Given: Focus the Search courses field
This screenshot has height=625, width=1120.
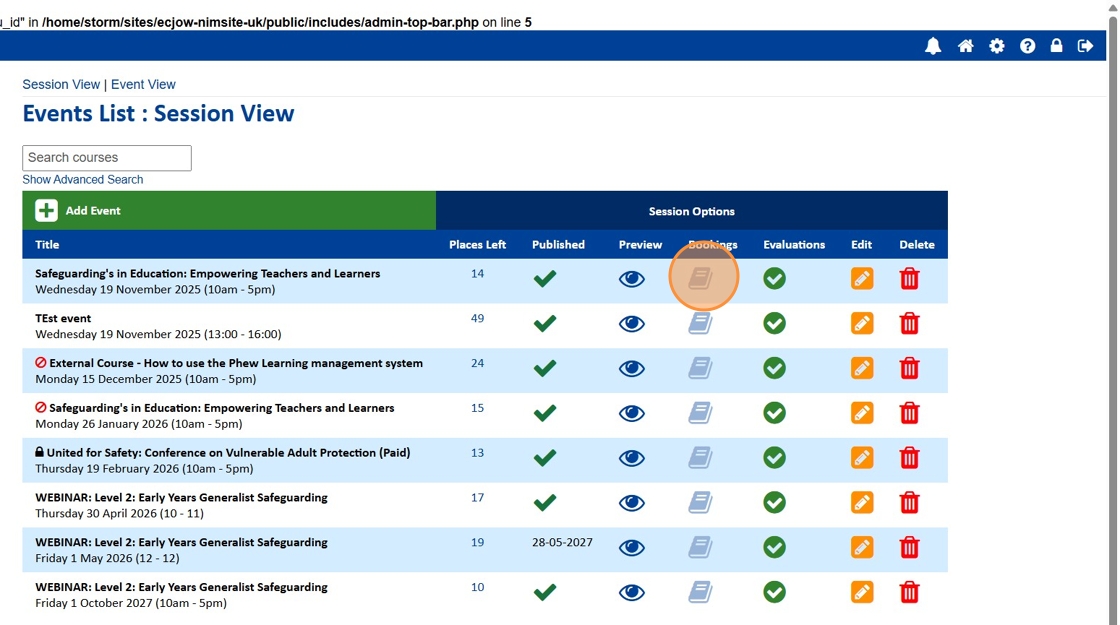Looking at the screenshot, I should [107, 158].
